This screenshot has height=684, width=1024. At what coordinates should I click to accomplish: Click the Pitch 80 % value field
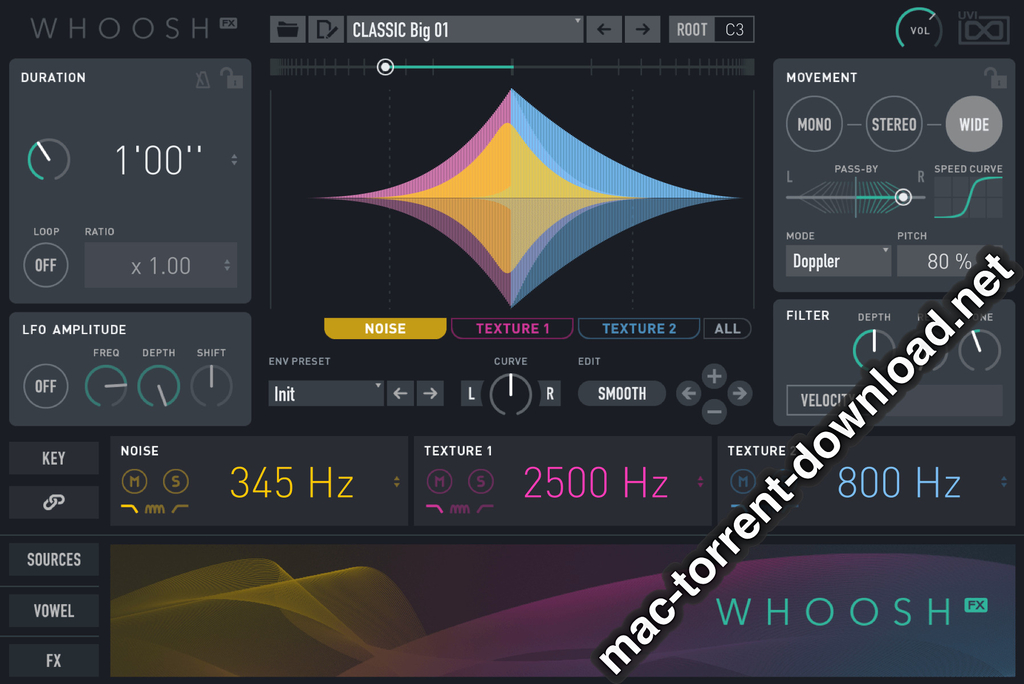(x=949, y=261)
